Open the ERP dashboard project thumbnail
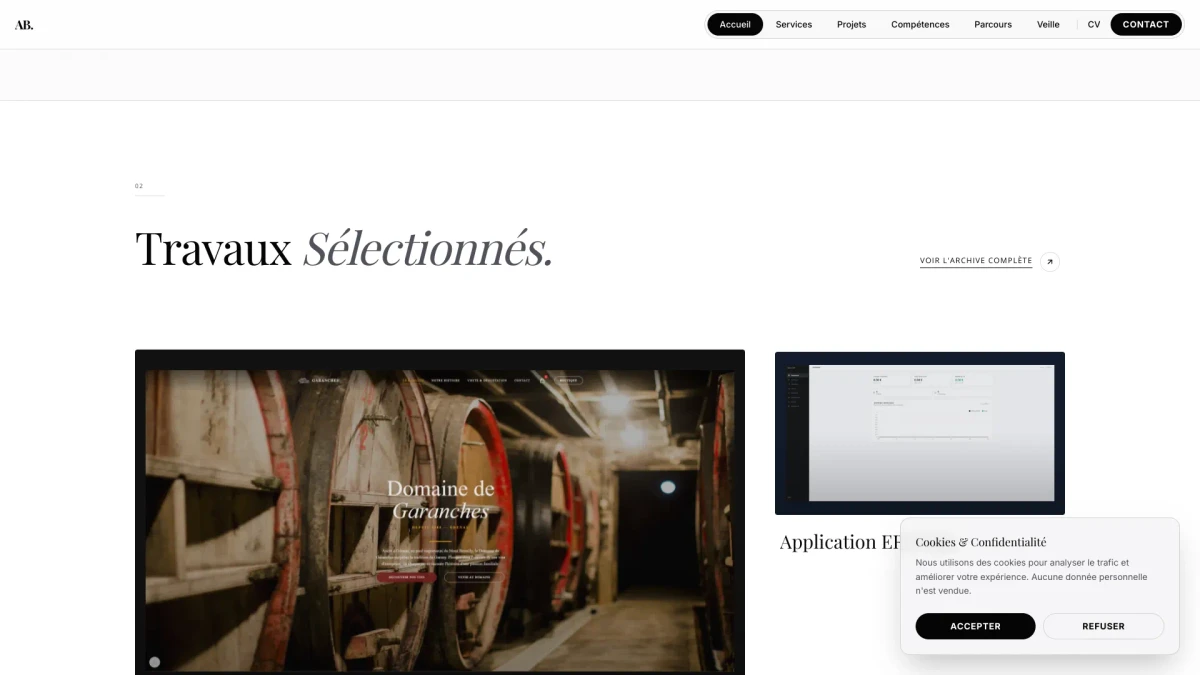1200x675 pixels. tap(920, 433)
